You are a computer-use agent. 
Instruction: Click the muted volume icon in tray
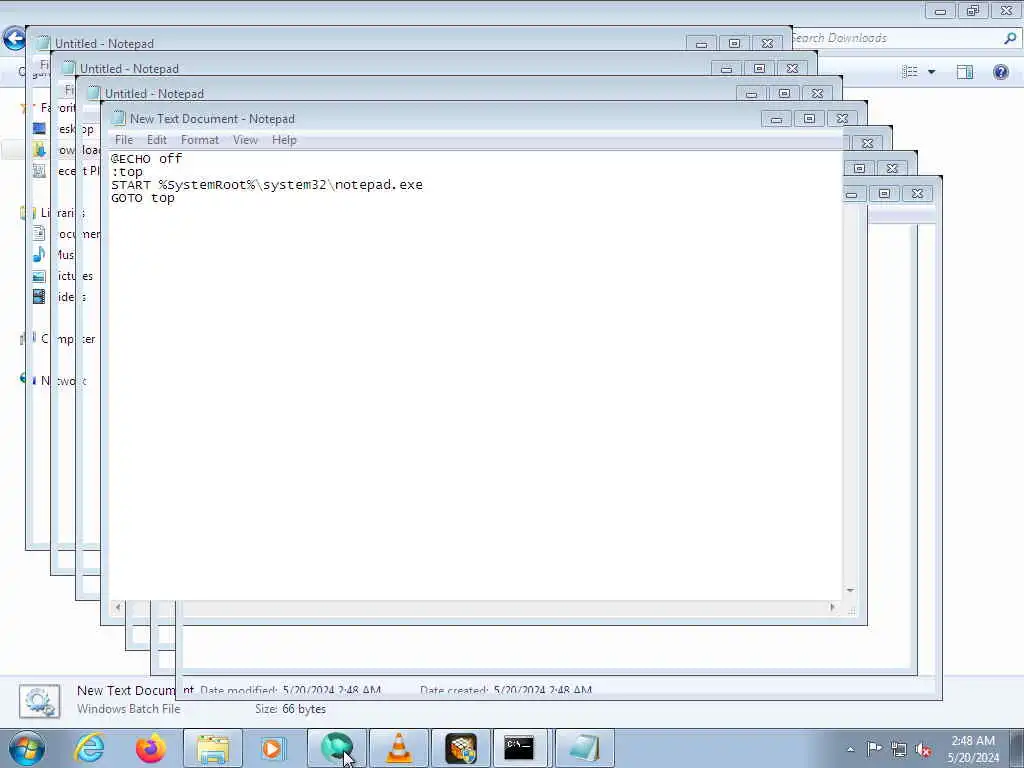click(x=923, y=749)
